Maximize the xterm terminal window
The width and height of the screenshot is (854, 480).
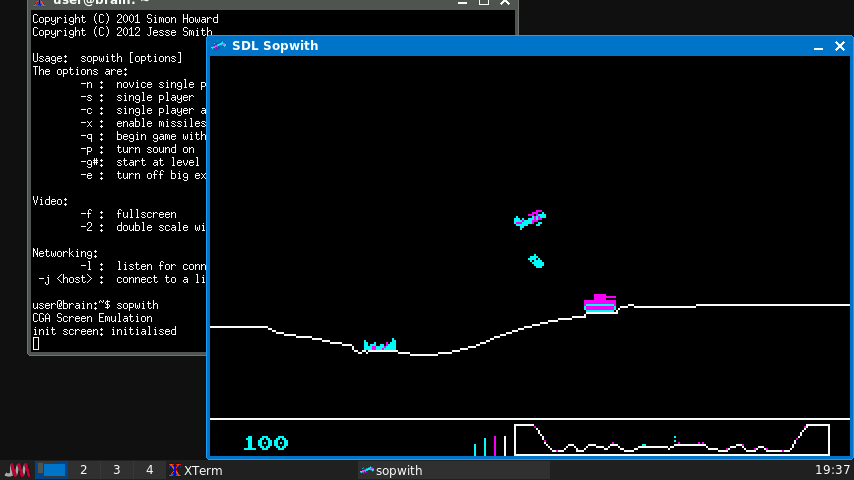tap(484, 2)
